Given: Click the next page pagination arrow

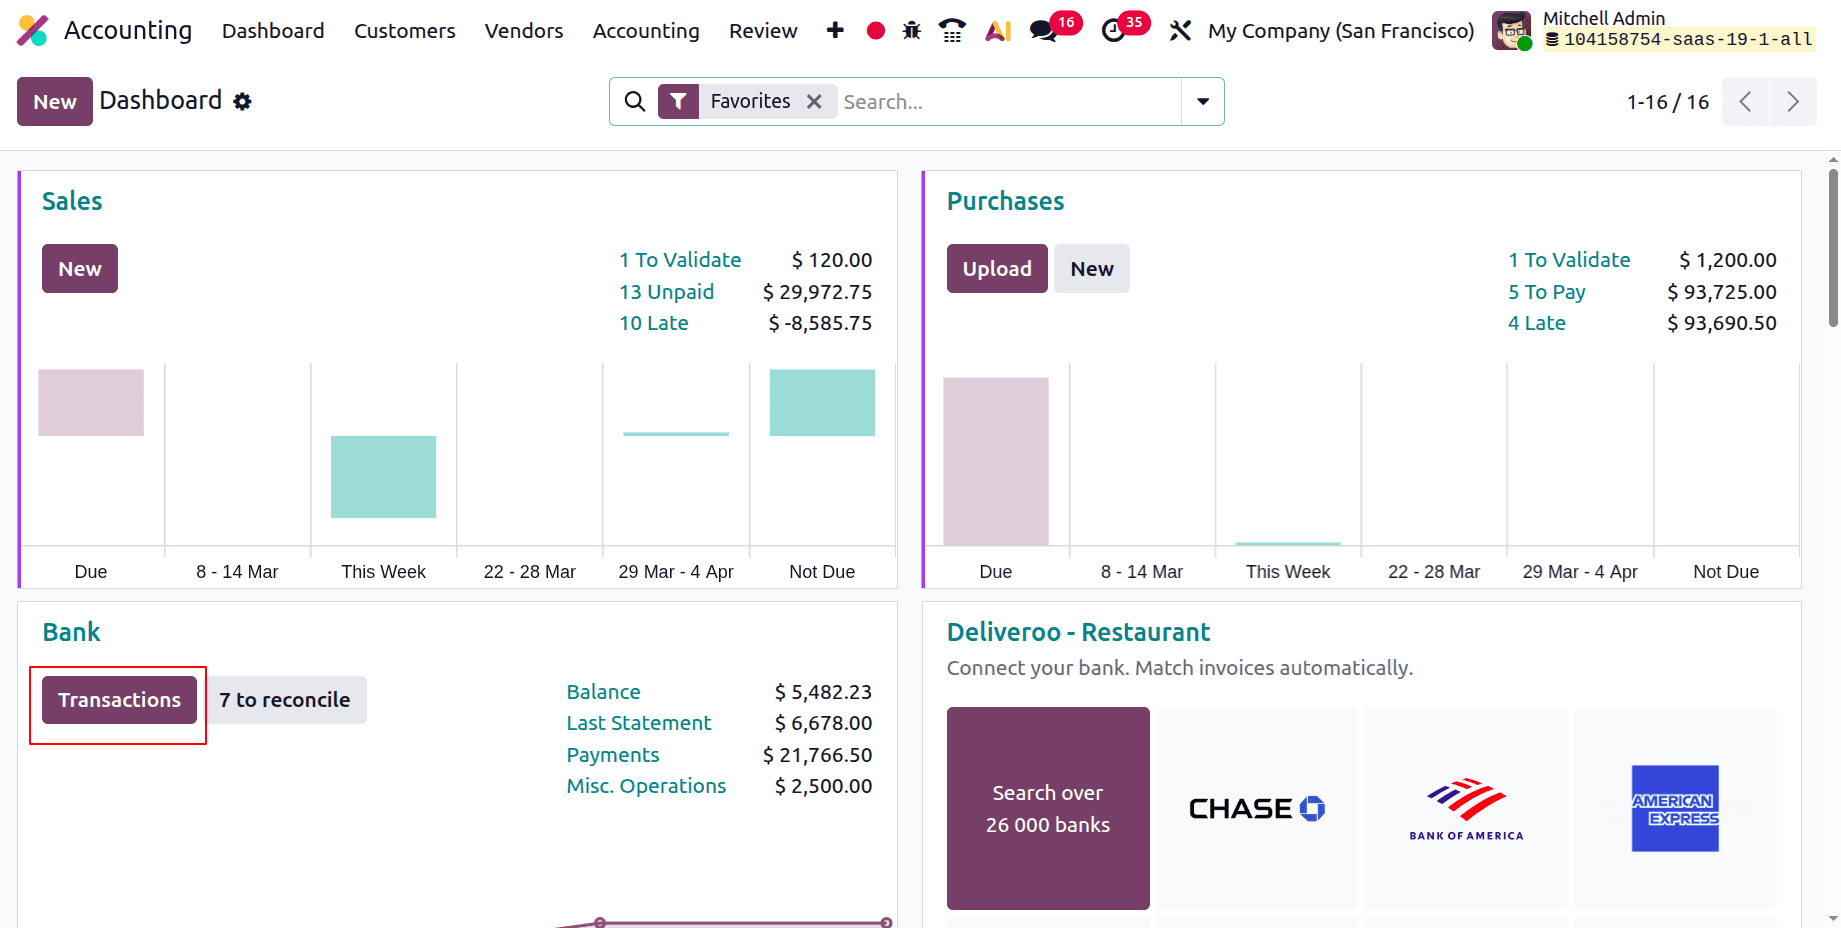Looking at the screenshot, I should click(x=1794, y=101).
